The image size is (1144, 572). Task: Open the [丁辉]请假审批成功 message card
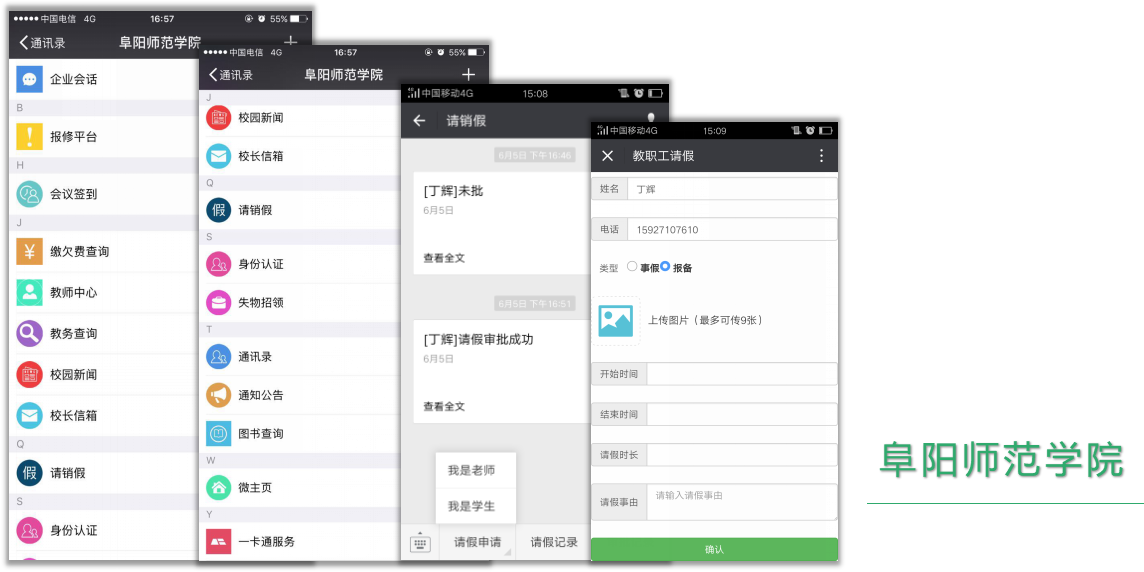pos(502,371)
